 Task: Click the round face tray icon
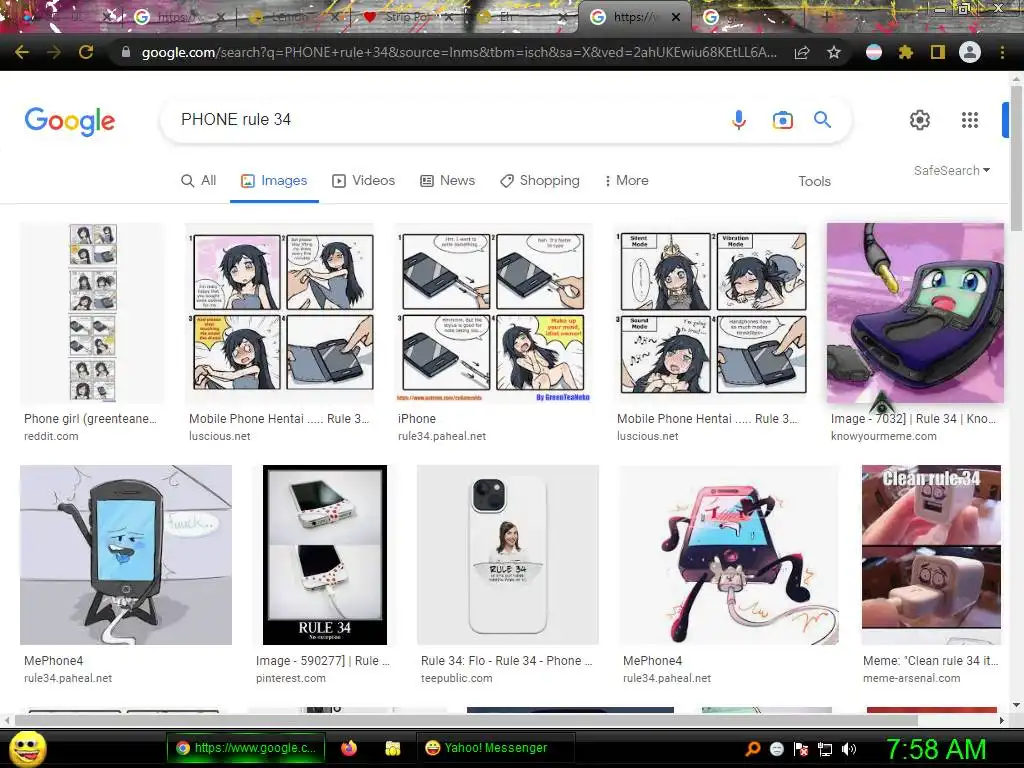(776, 749)
